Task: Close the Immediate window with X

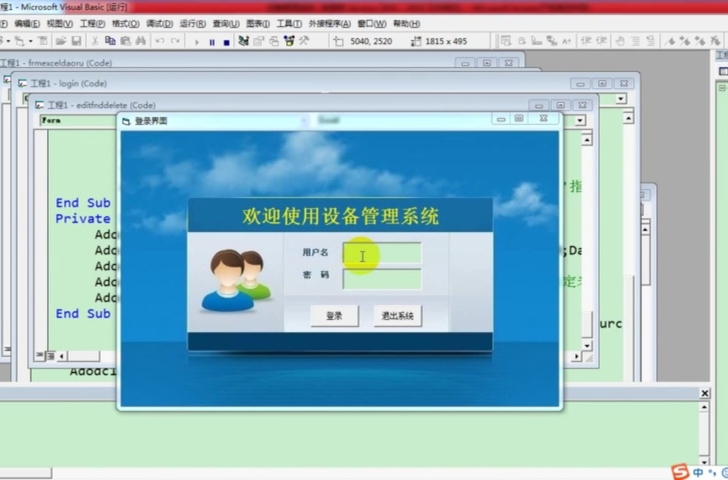Action: pos(705,393)
